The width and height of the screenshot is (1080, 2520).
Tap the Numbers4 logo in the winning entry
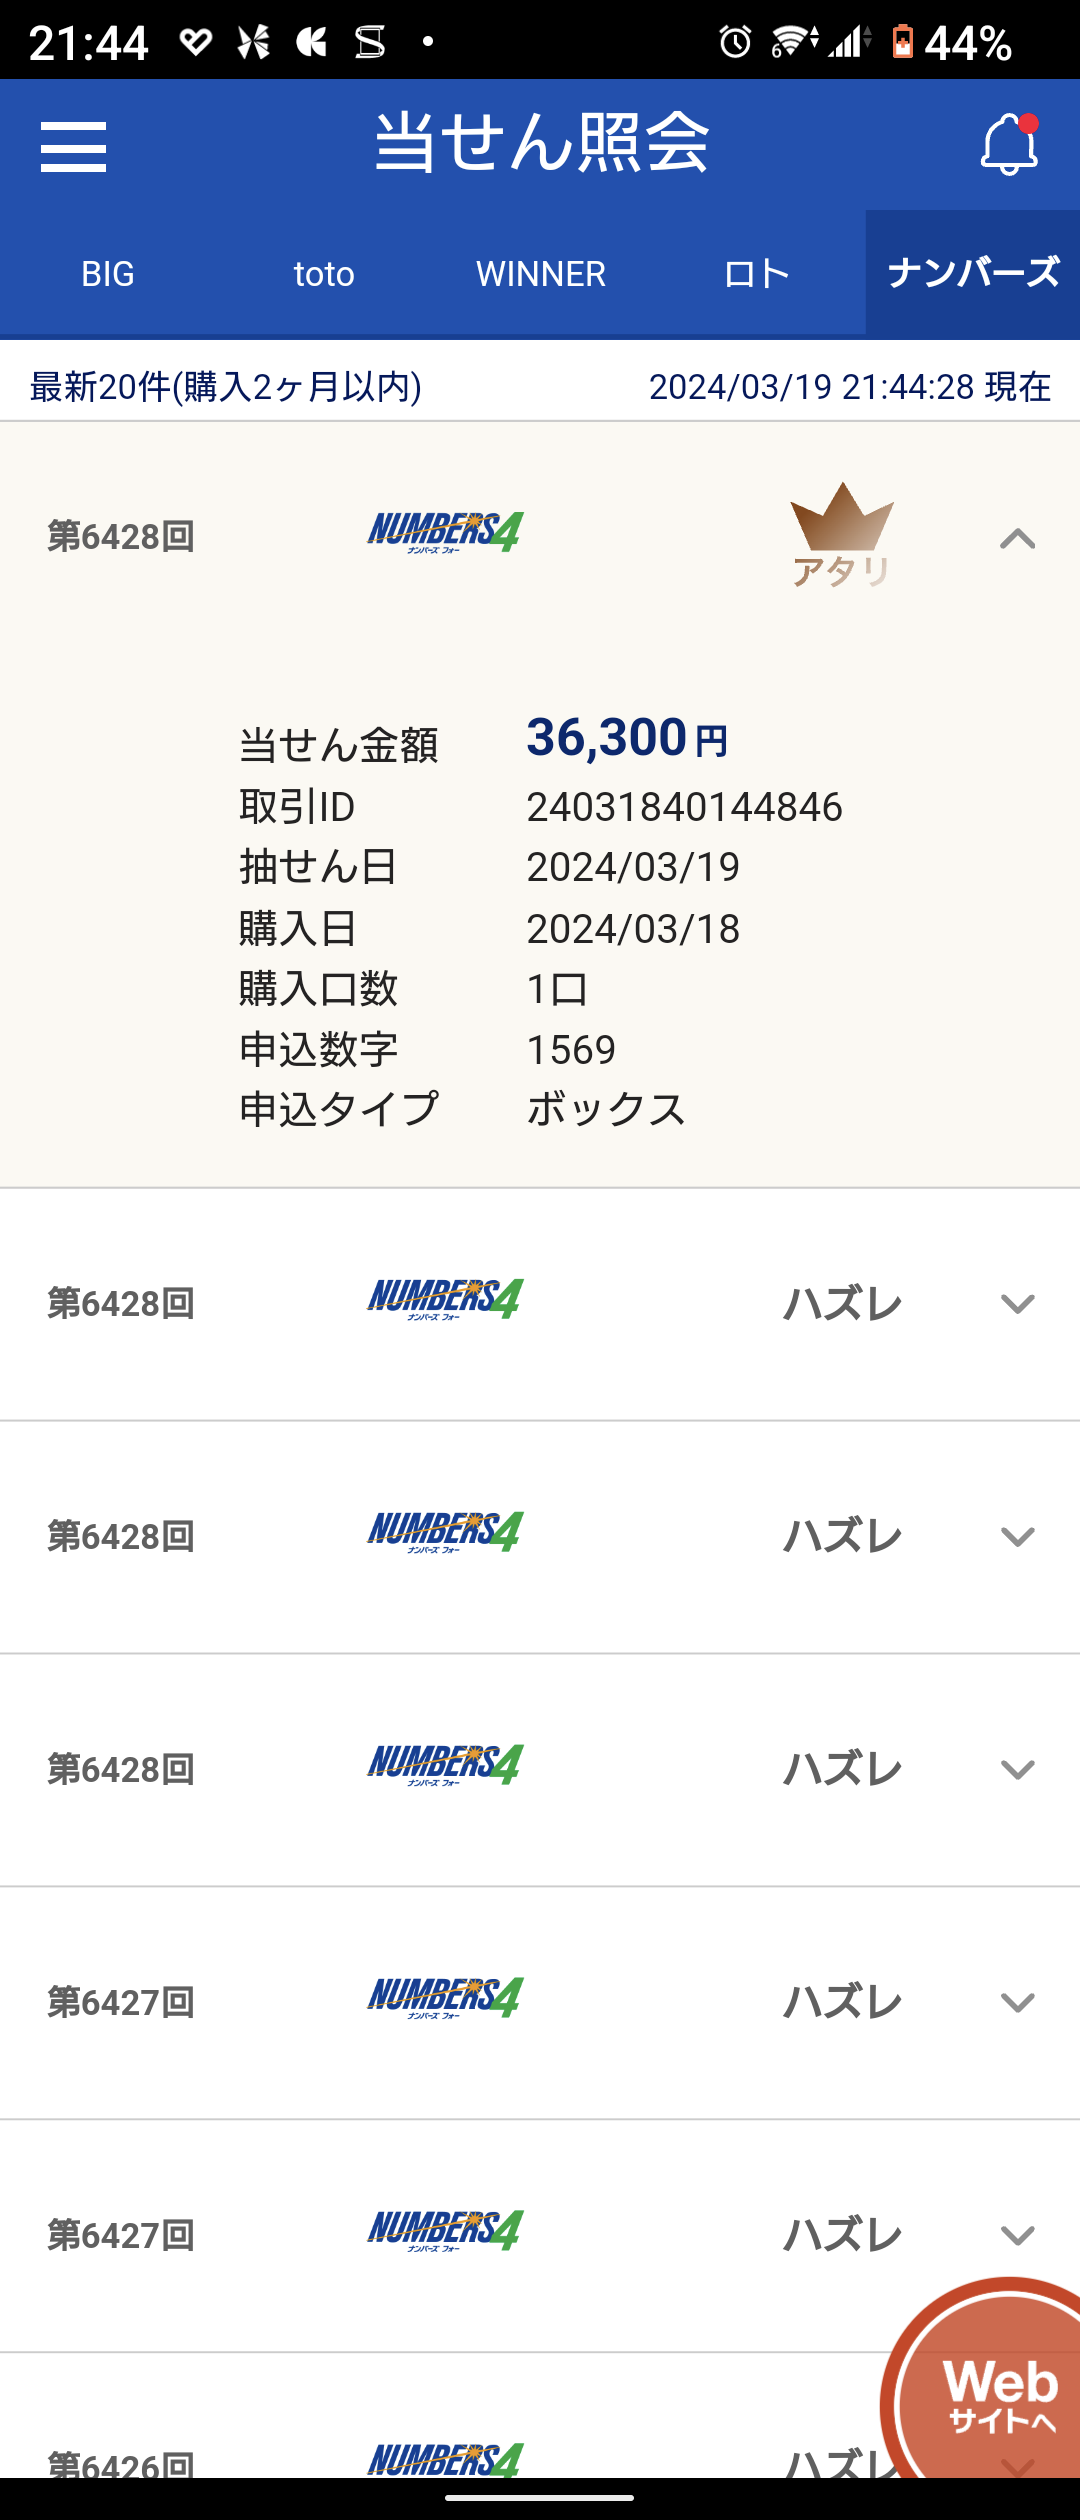point(446,532)
